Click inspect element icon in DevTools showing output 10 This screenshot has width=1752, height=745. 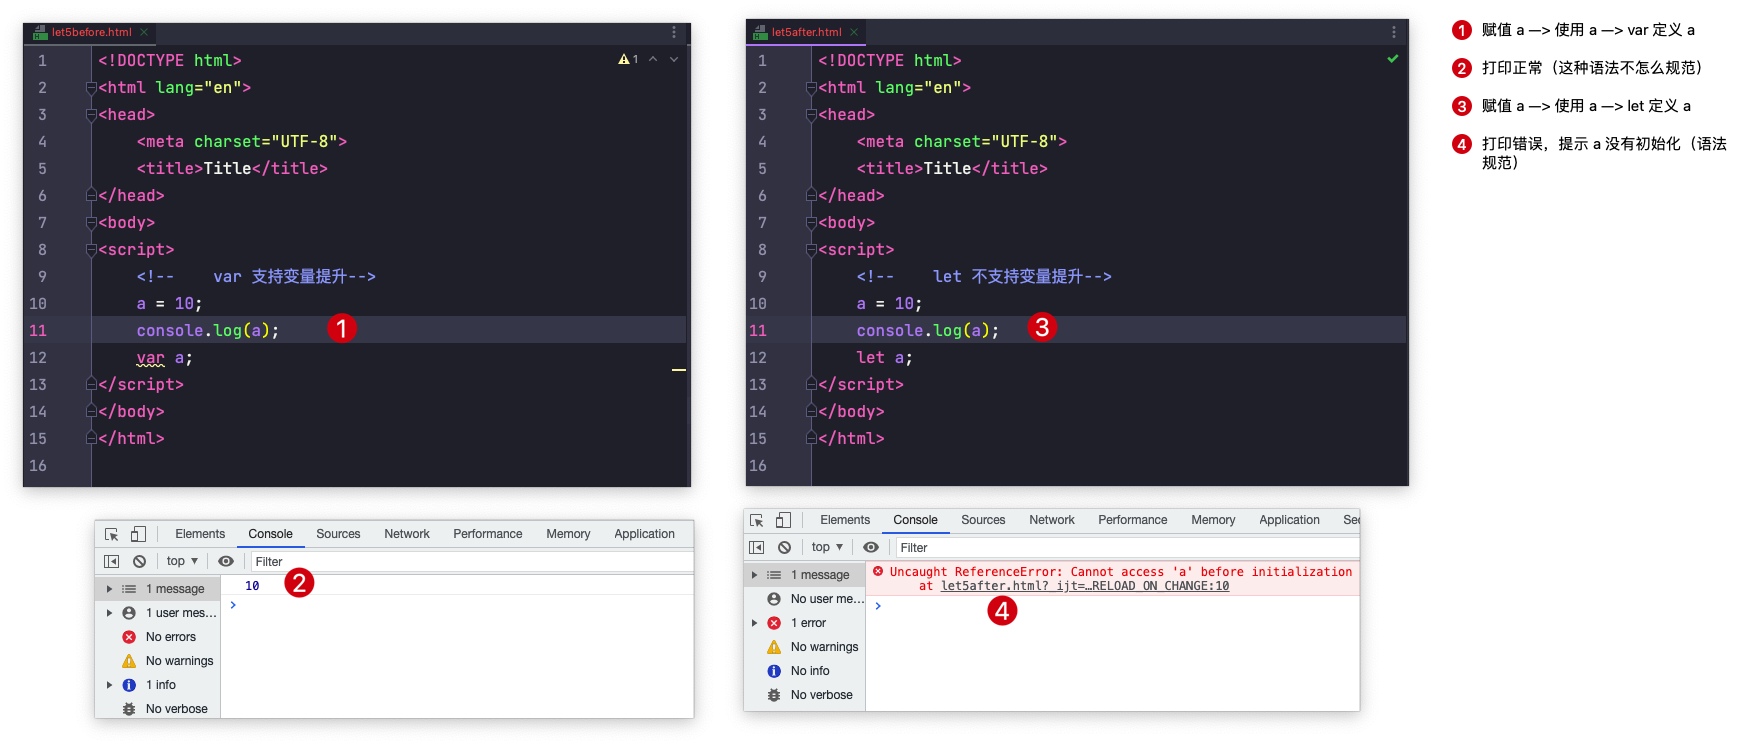pos(112,534)
